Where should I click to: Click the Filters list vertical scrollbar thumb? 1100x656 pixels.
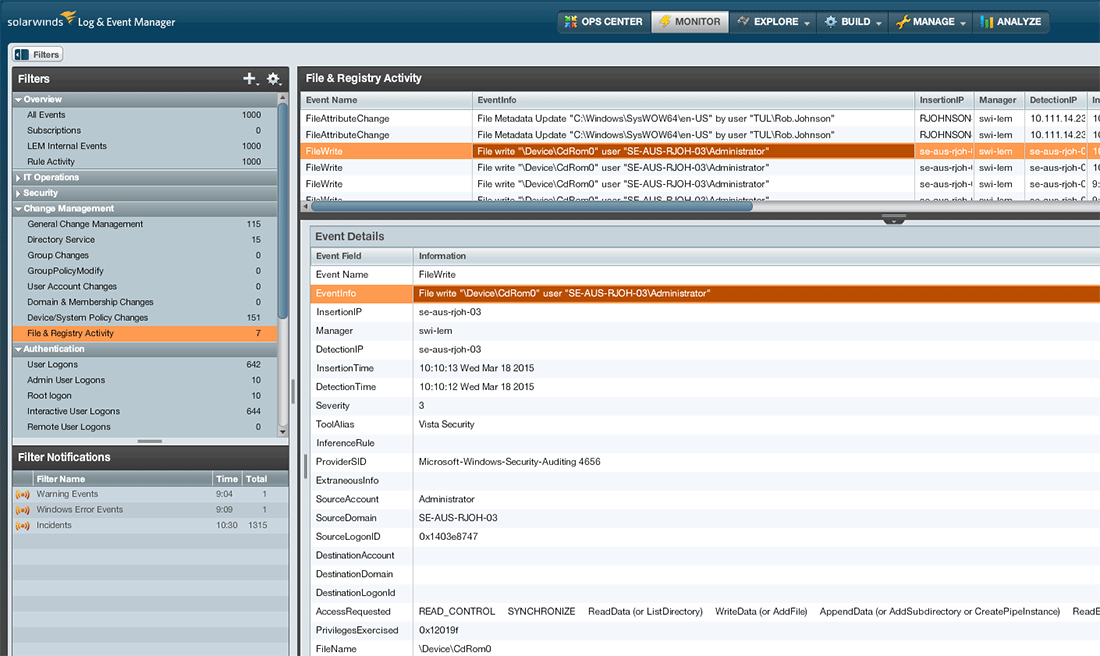point(283,210)
